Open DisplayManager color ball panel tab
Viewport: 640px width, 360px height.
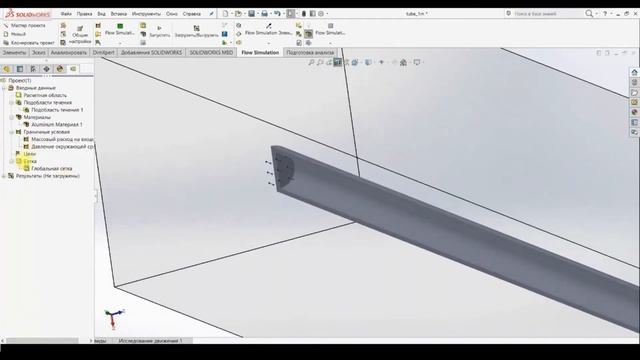click(x=60, y=69)
